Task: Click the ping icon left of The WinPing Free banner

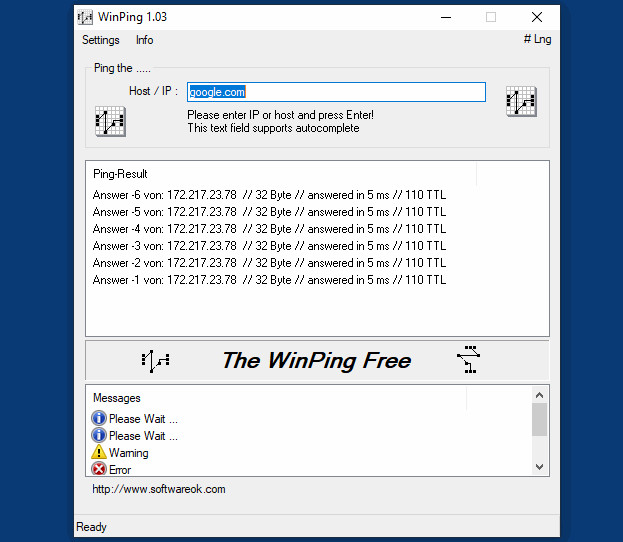Action: tap(155, 361)
